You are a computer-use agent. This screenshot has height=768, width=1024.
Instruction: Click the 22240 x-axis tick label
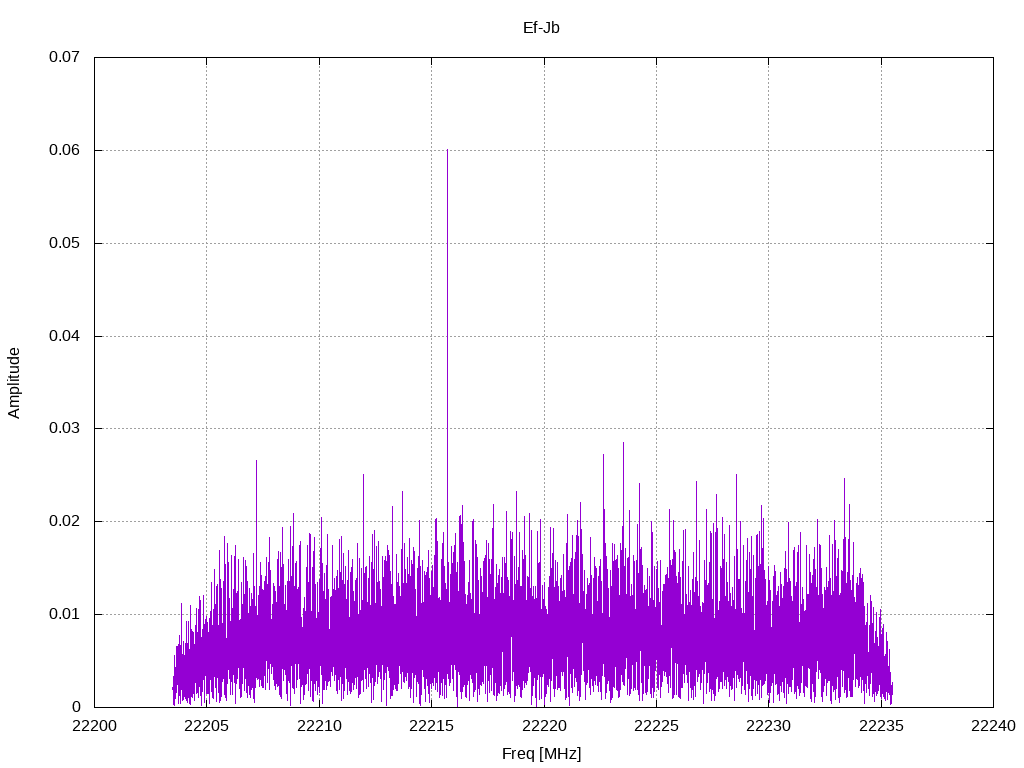point(993,726)
